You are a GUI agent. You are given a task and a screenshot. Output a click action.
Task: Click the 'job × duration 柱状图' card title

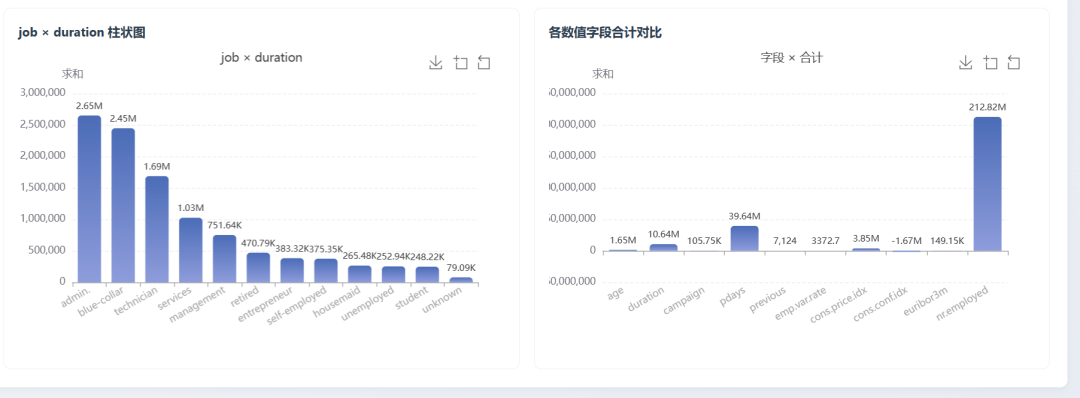click(82, 32)
